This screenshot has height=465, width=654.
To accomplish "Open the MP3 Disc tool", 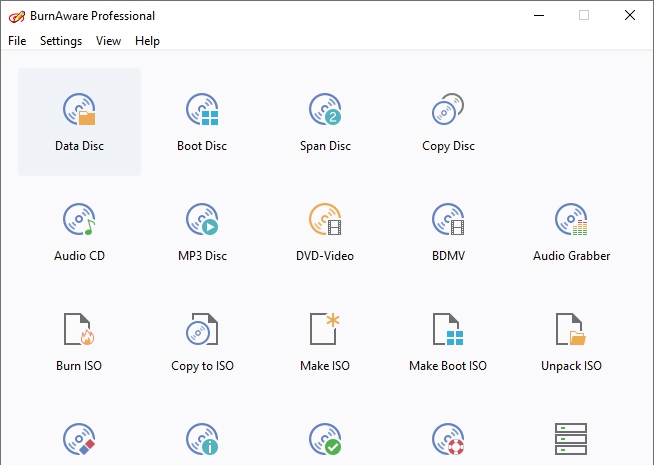I will 202,232.
